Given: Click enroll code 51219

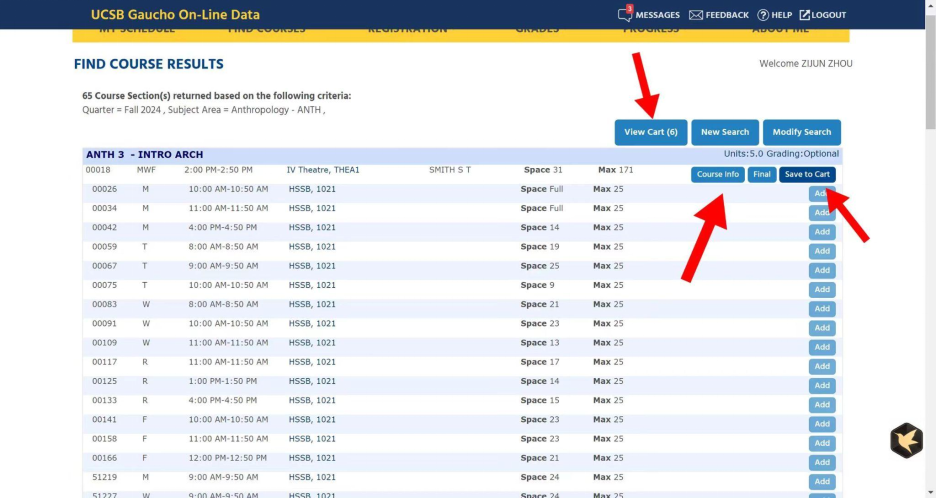Looking at the screenshot, I should click(104, 477).
